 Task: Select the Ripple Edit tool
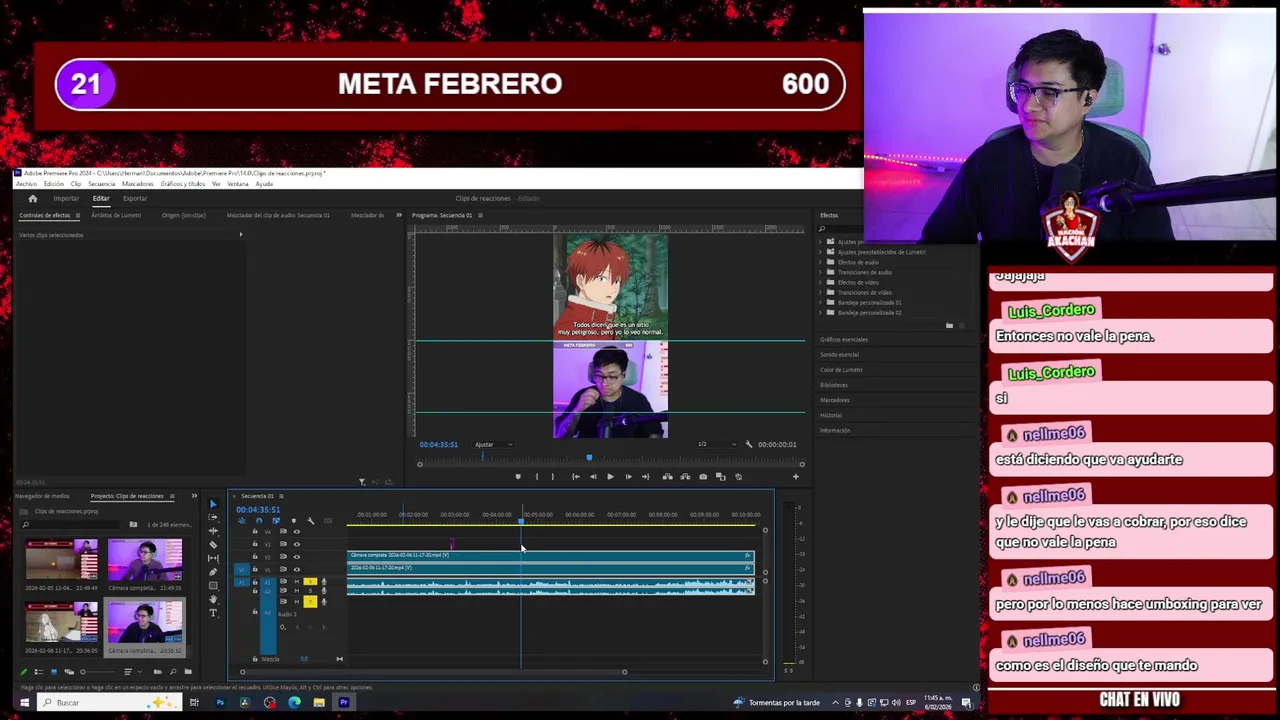(213, 531)
